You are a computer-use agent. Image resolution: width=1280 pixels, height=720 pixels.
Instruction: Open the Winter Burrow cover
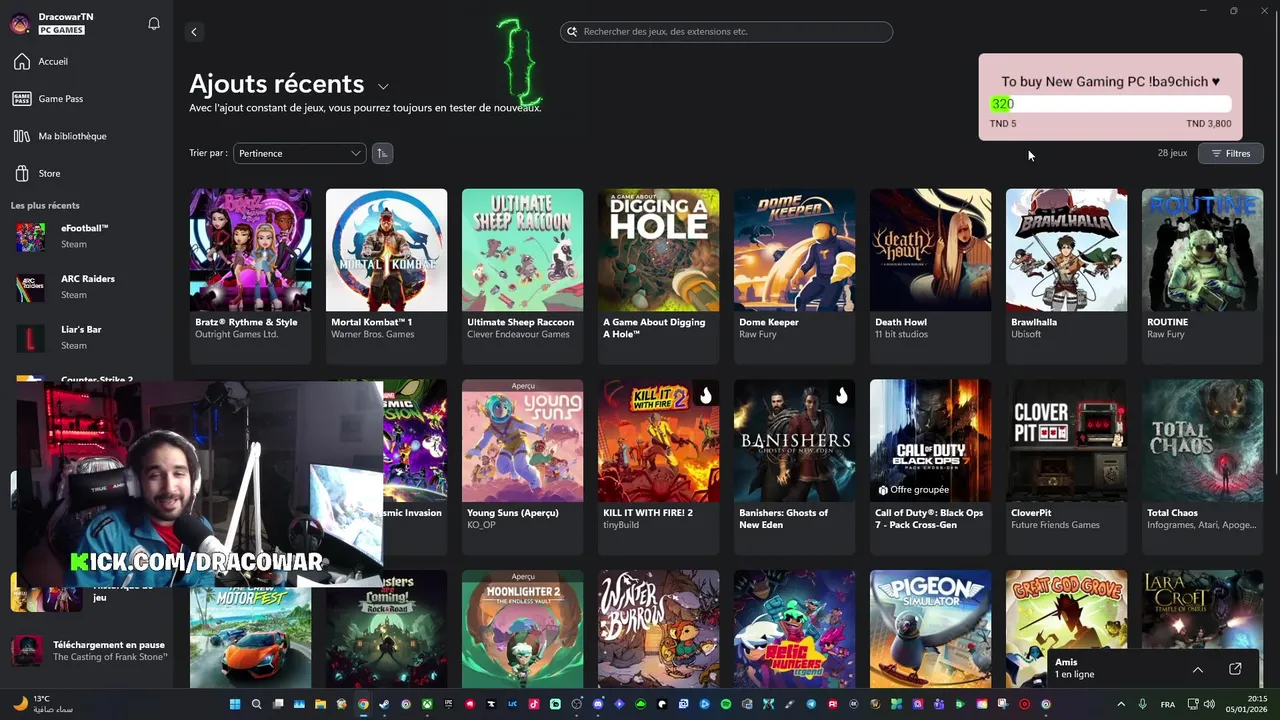pyautogui.click(x=658, y=629)
